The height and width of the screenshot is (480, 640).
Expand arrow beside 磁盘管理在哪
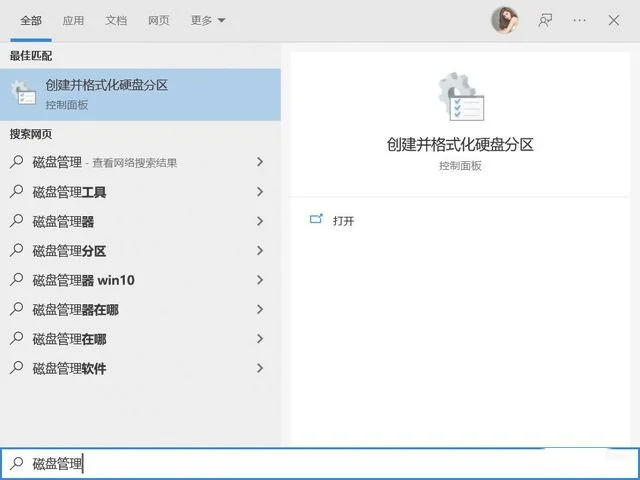(x=260, y=338)
